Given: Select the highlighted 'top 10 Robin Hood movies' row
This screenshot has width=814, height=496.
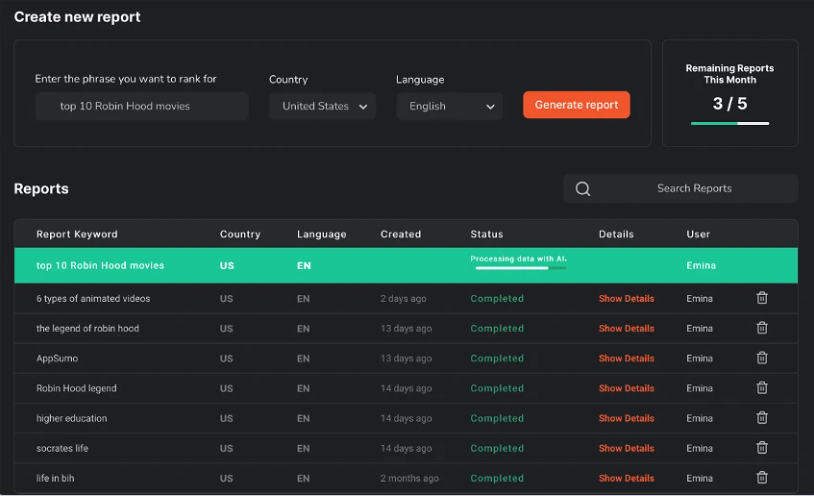Looking at the screenshot, I should (x=406, y=265).
